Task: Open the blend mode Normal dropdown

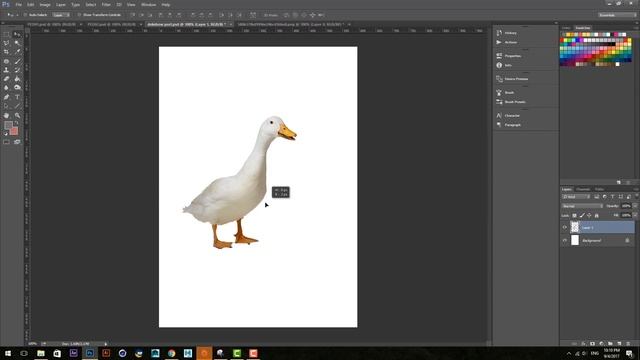Action: point(582,206)
